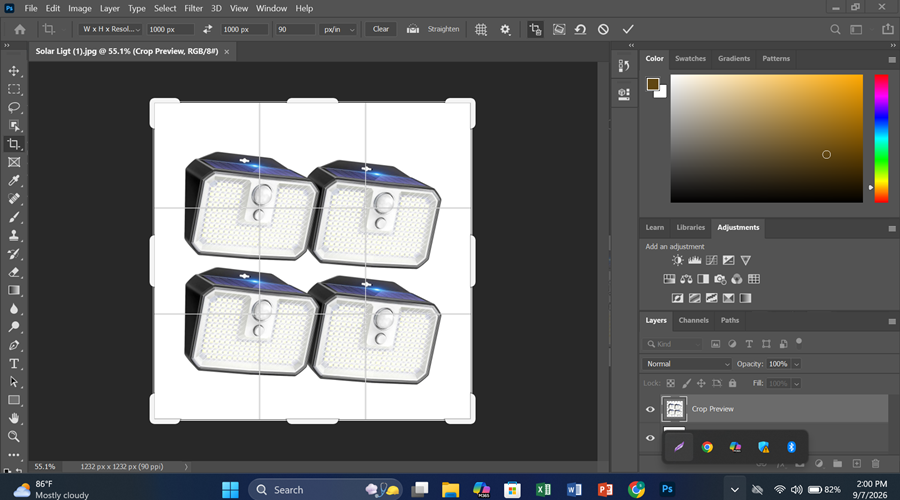Open the Select menu
Viewport: 900px width, 500px height.
coord(165,9)
